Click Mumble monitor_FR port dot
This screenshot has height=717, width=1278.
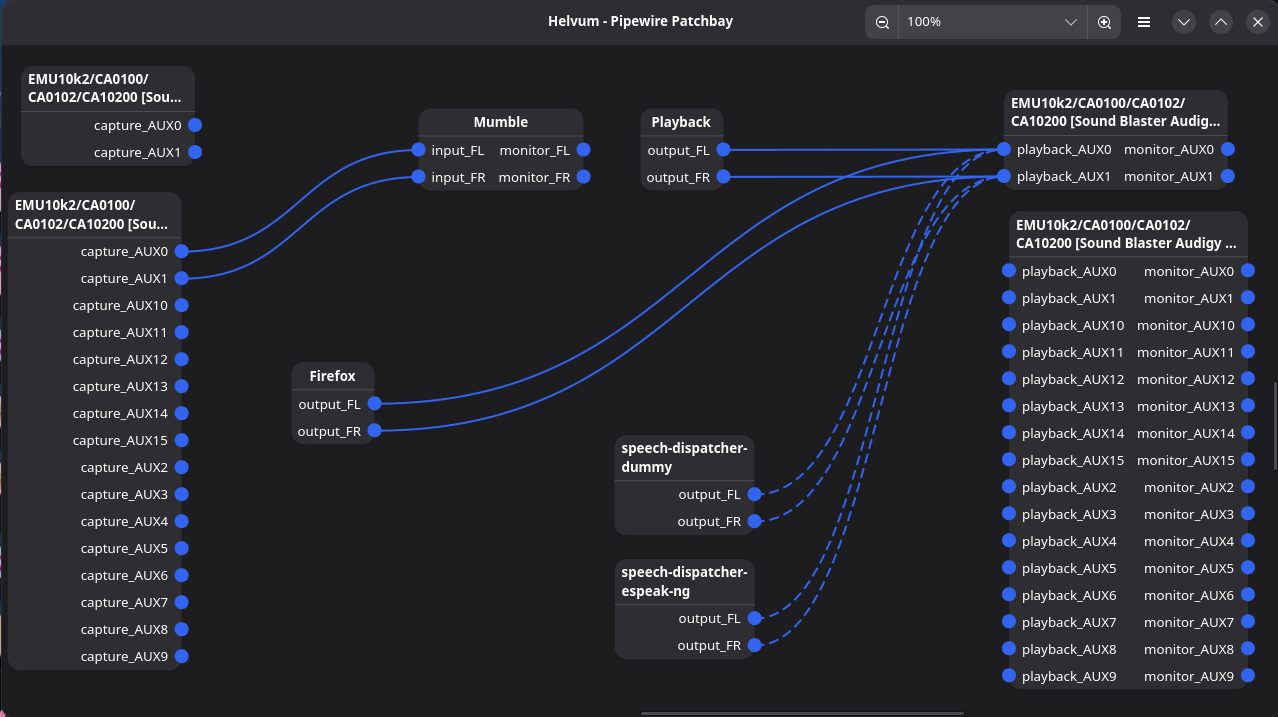(583, 177)
